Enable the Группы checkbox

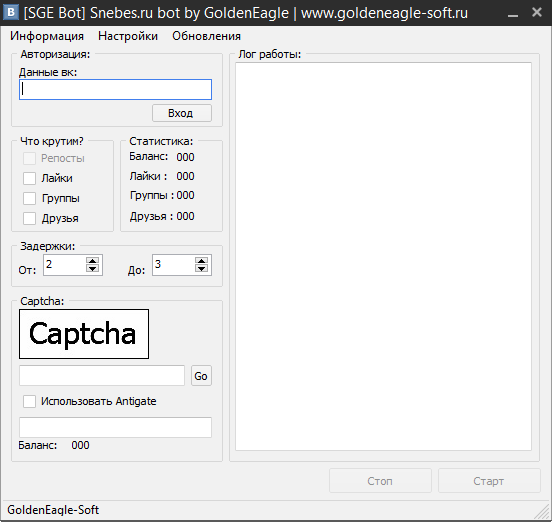point(29,198)
